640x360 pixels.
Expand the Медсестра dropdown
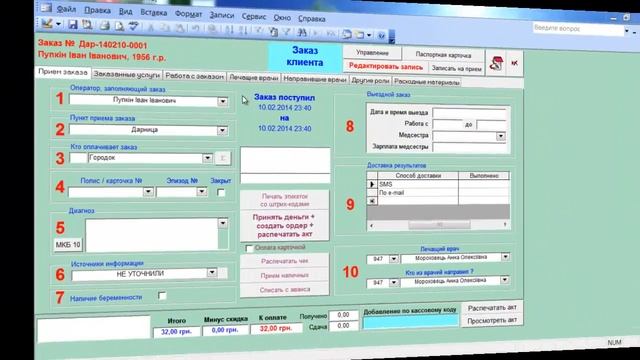click(x=501, y=136)
